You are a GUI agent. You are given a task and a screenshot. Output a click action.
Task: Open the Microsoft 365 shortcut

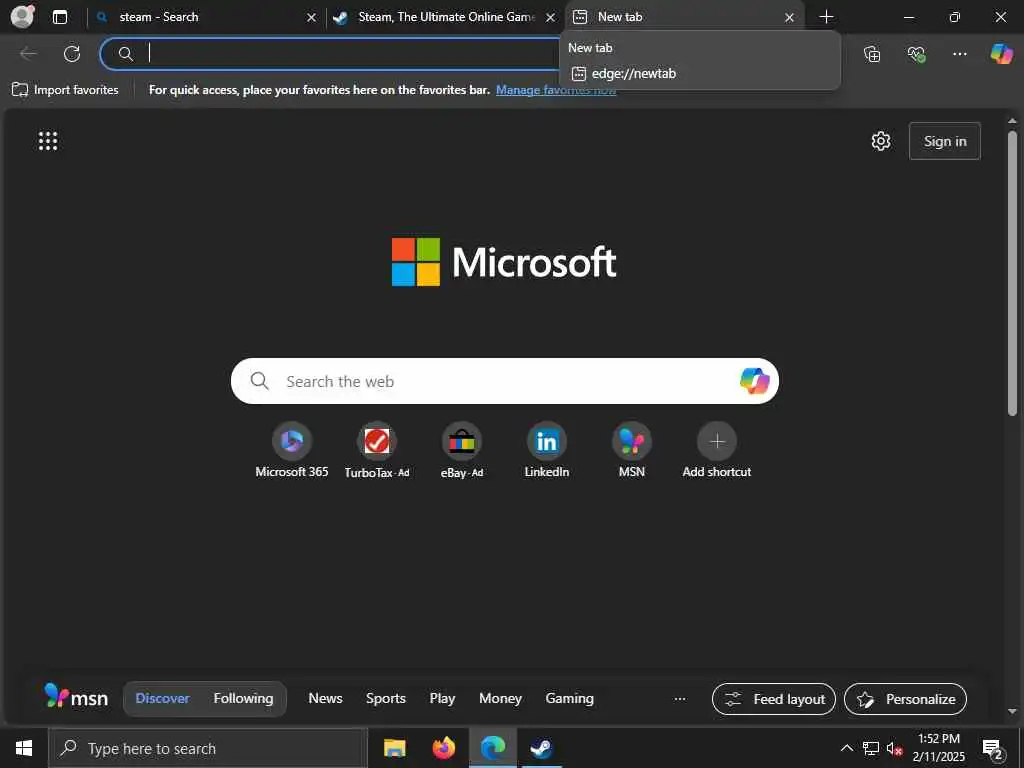coord(292,451)
